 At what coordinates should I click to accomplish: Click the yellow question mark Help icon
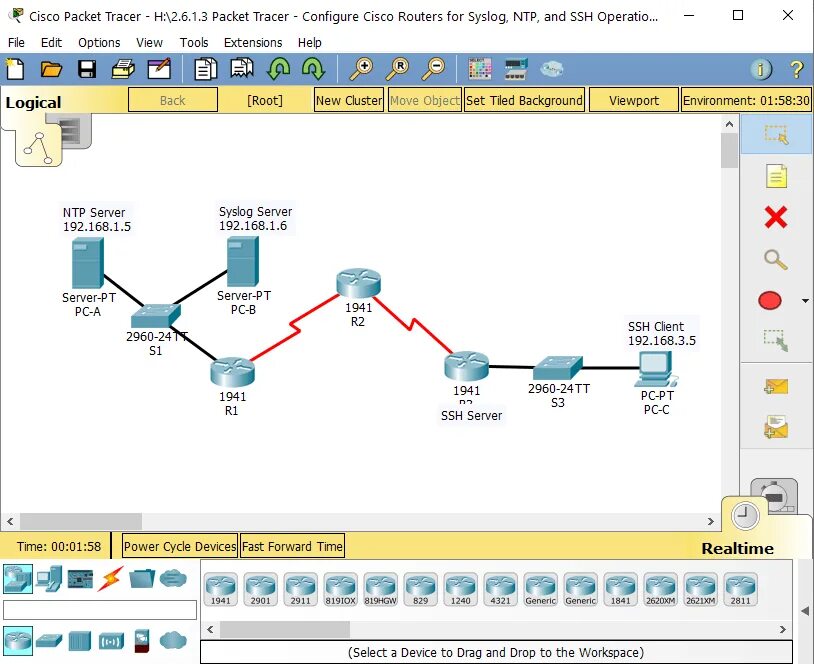[796, 69]
